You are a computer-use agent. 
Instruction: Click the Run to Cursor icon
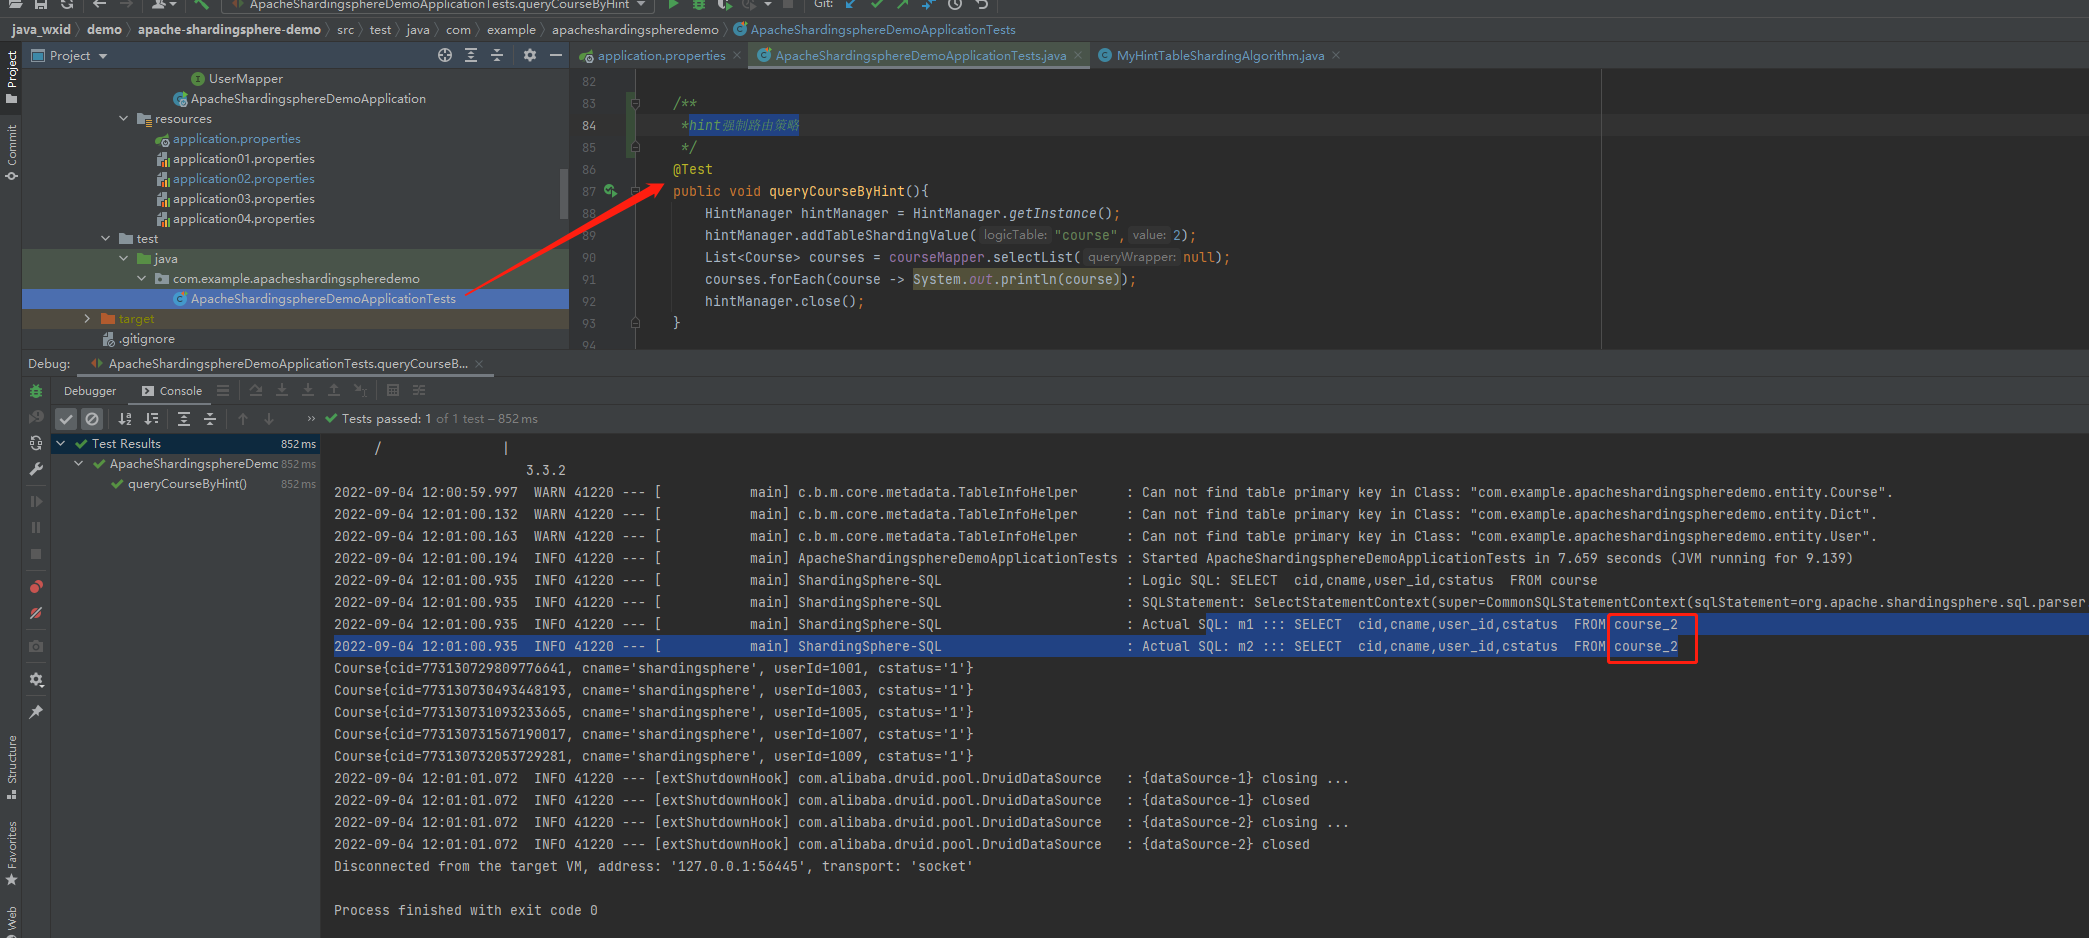360,390
